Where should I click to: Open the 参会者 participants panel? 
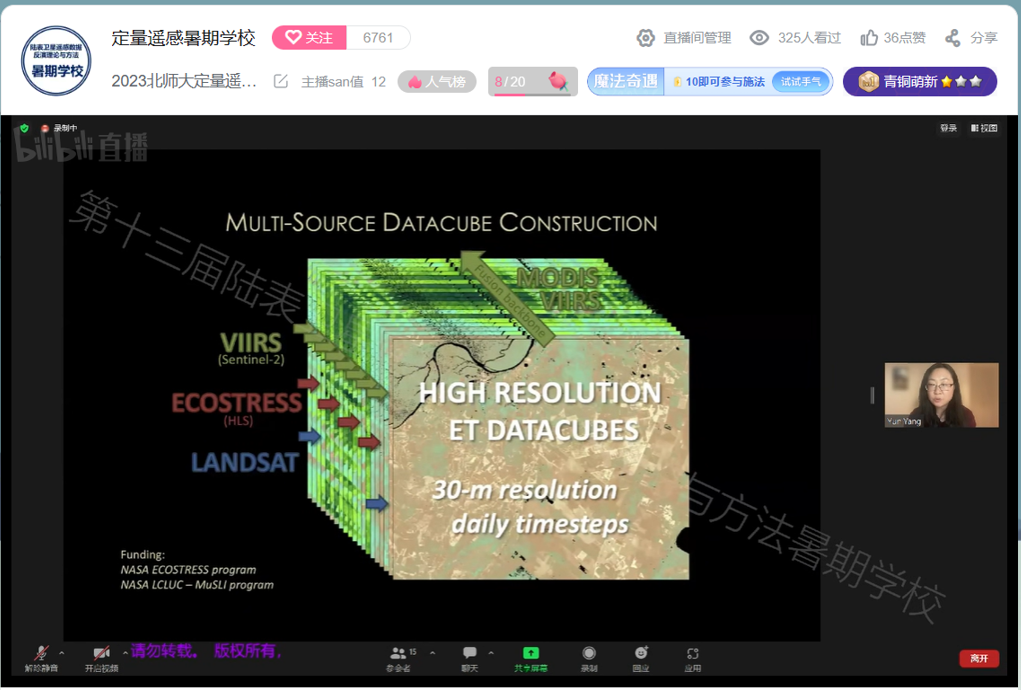pyautogui.click(x=399, y=654)
